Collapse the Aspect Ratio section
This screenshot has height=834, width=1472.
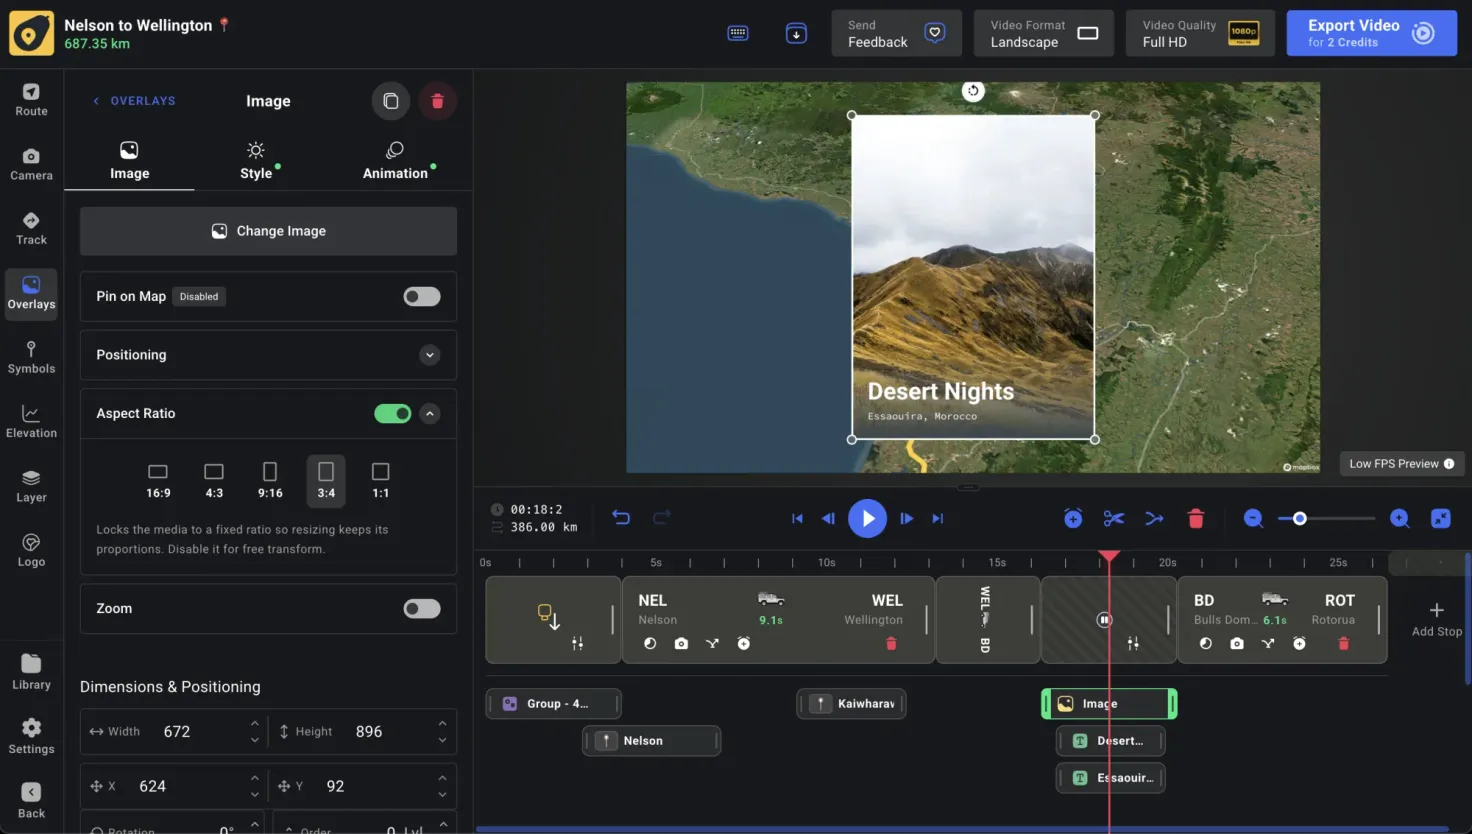pos(430,413)
